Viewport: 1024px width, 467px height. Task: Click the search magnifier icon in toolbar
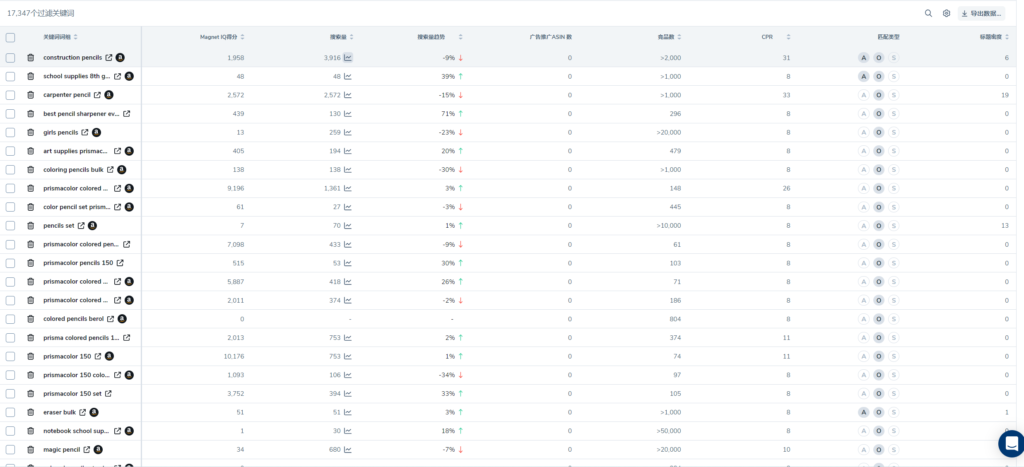click(x=928, y=13)
